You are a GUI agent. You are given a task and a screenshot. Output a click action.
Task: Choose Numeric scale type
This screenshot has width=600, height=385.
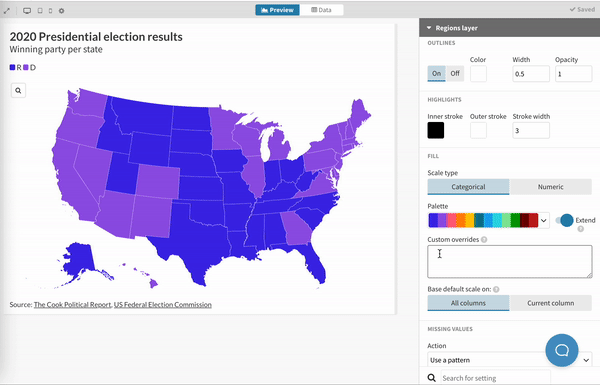pos(550,187)
